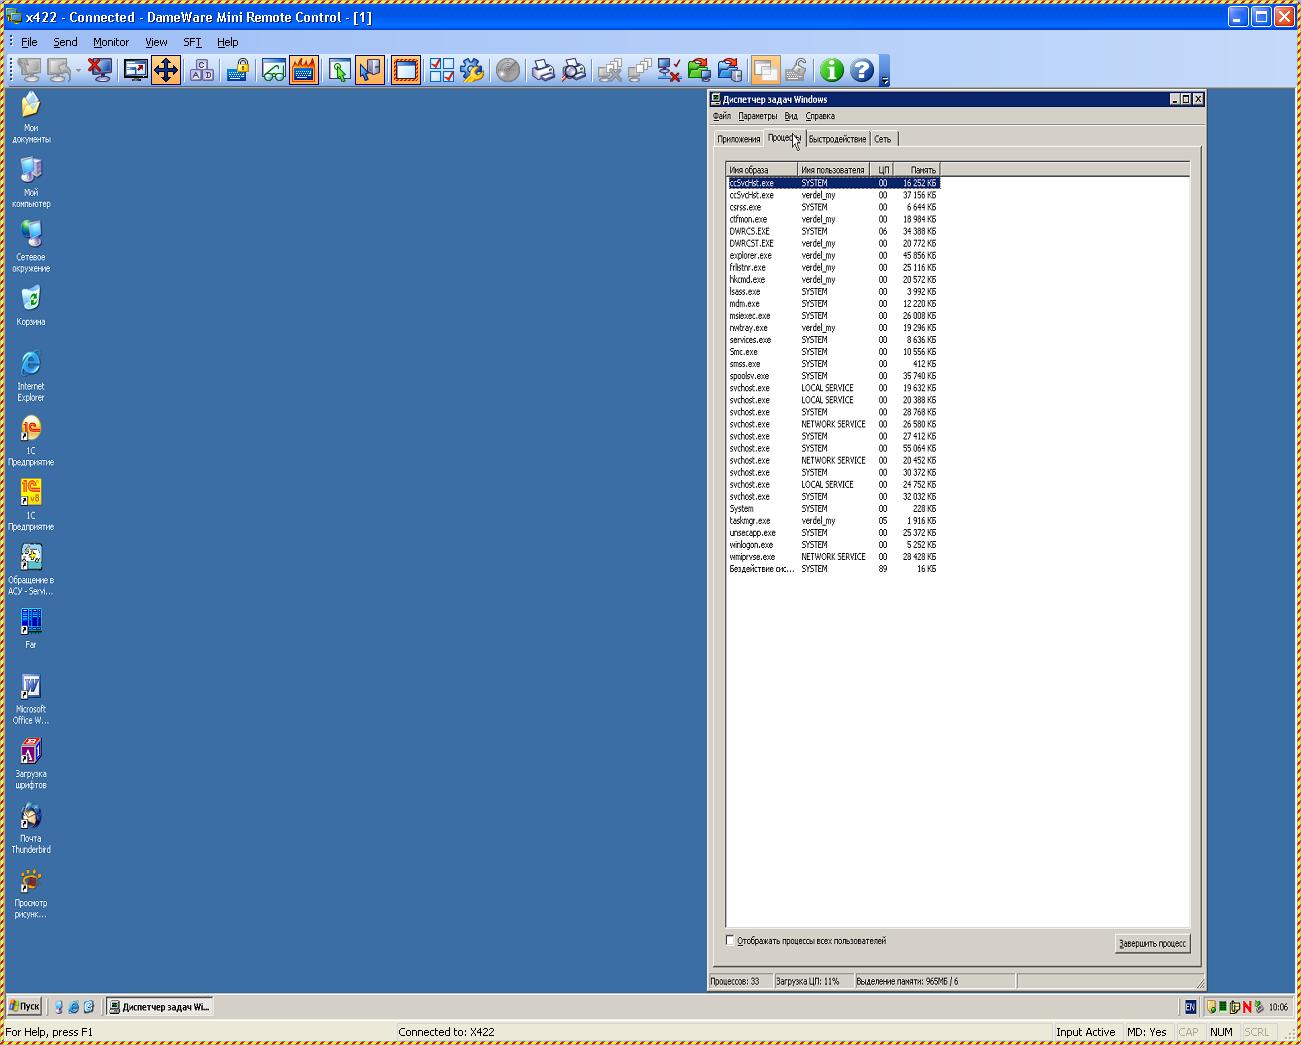Enable 'Отображать процессы всех пользователей' checkbox
This screenshot has height=1045, width=1301.
pyautogui.click(x=730, y=940)
